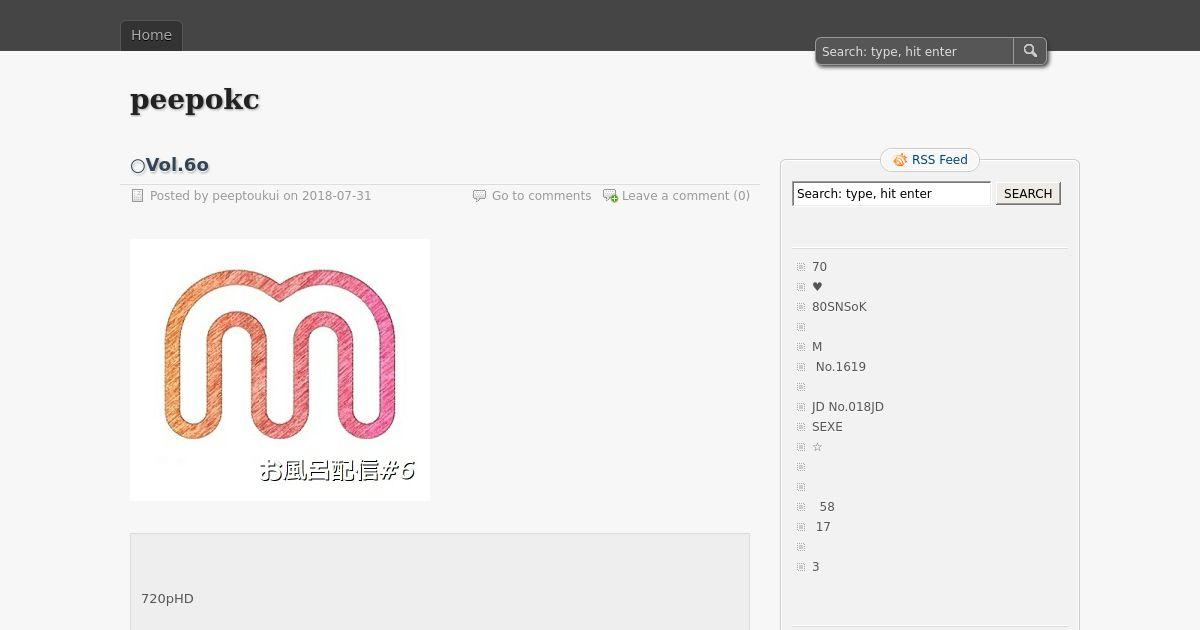Click the speech bubble comments icon
This screenshot has height=630, width=1200.
pos(479,196)
